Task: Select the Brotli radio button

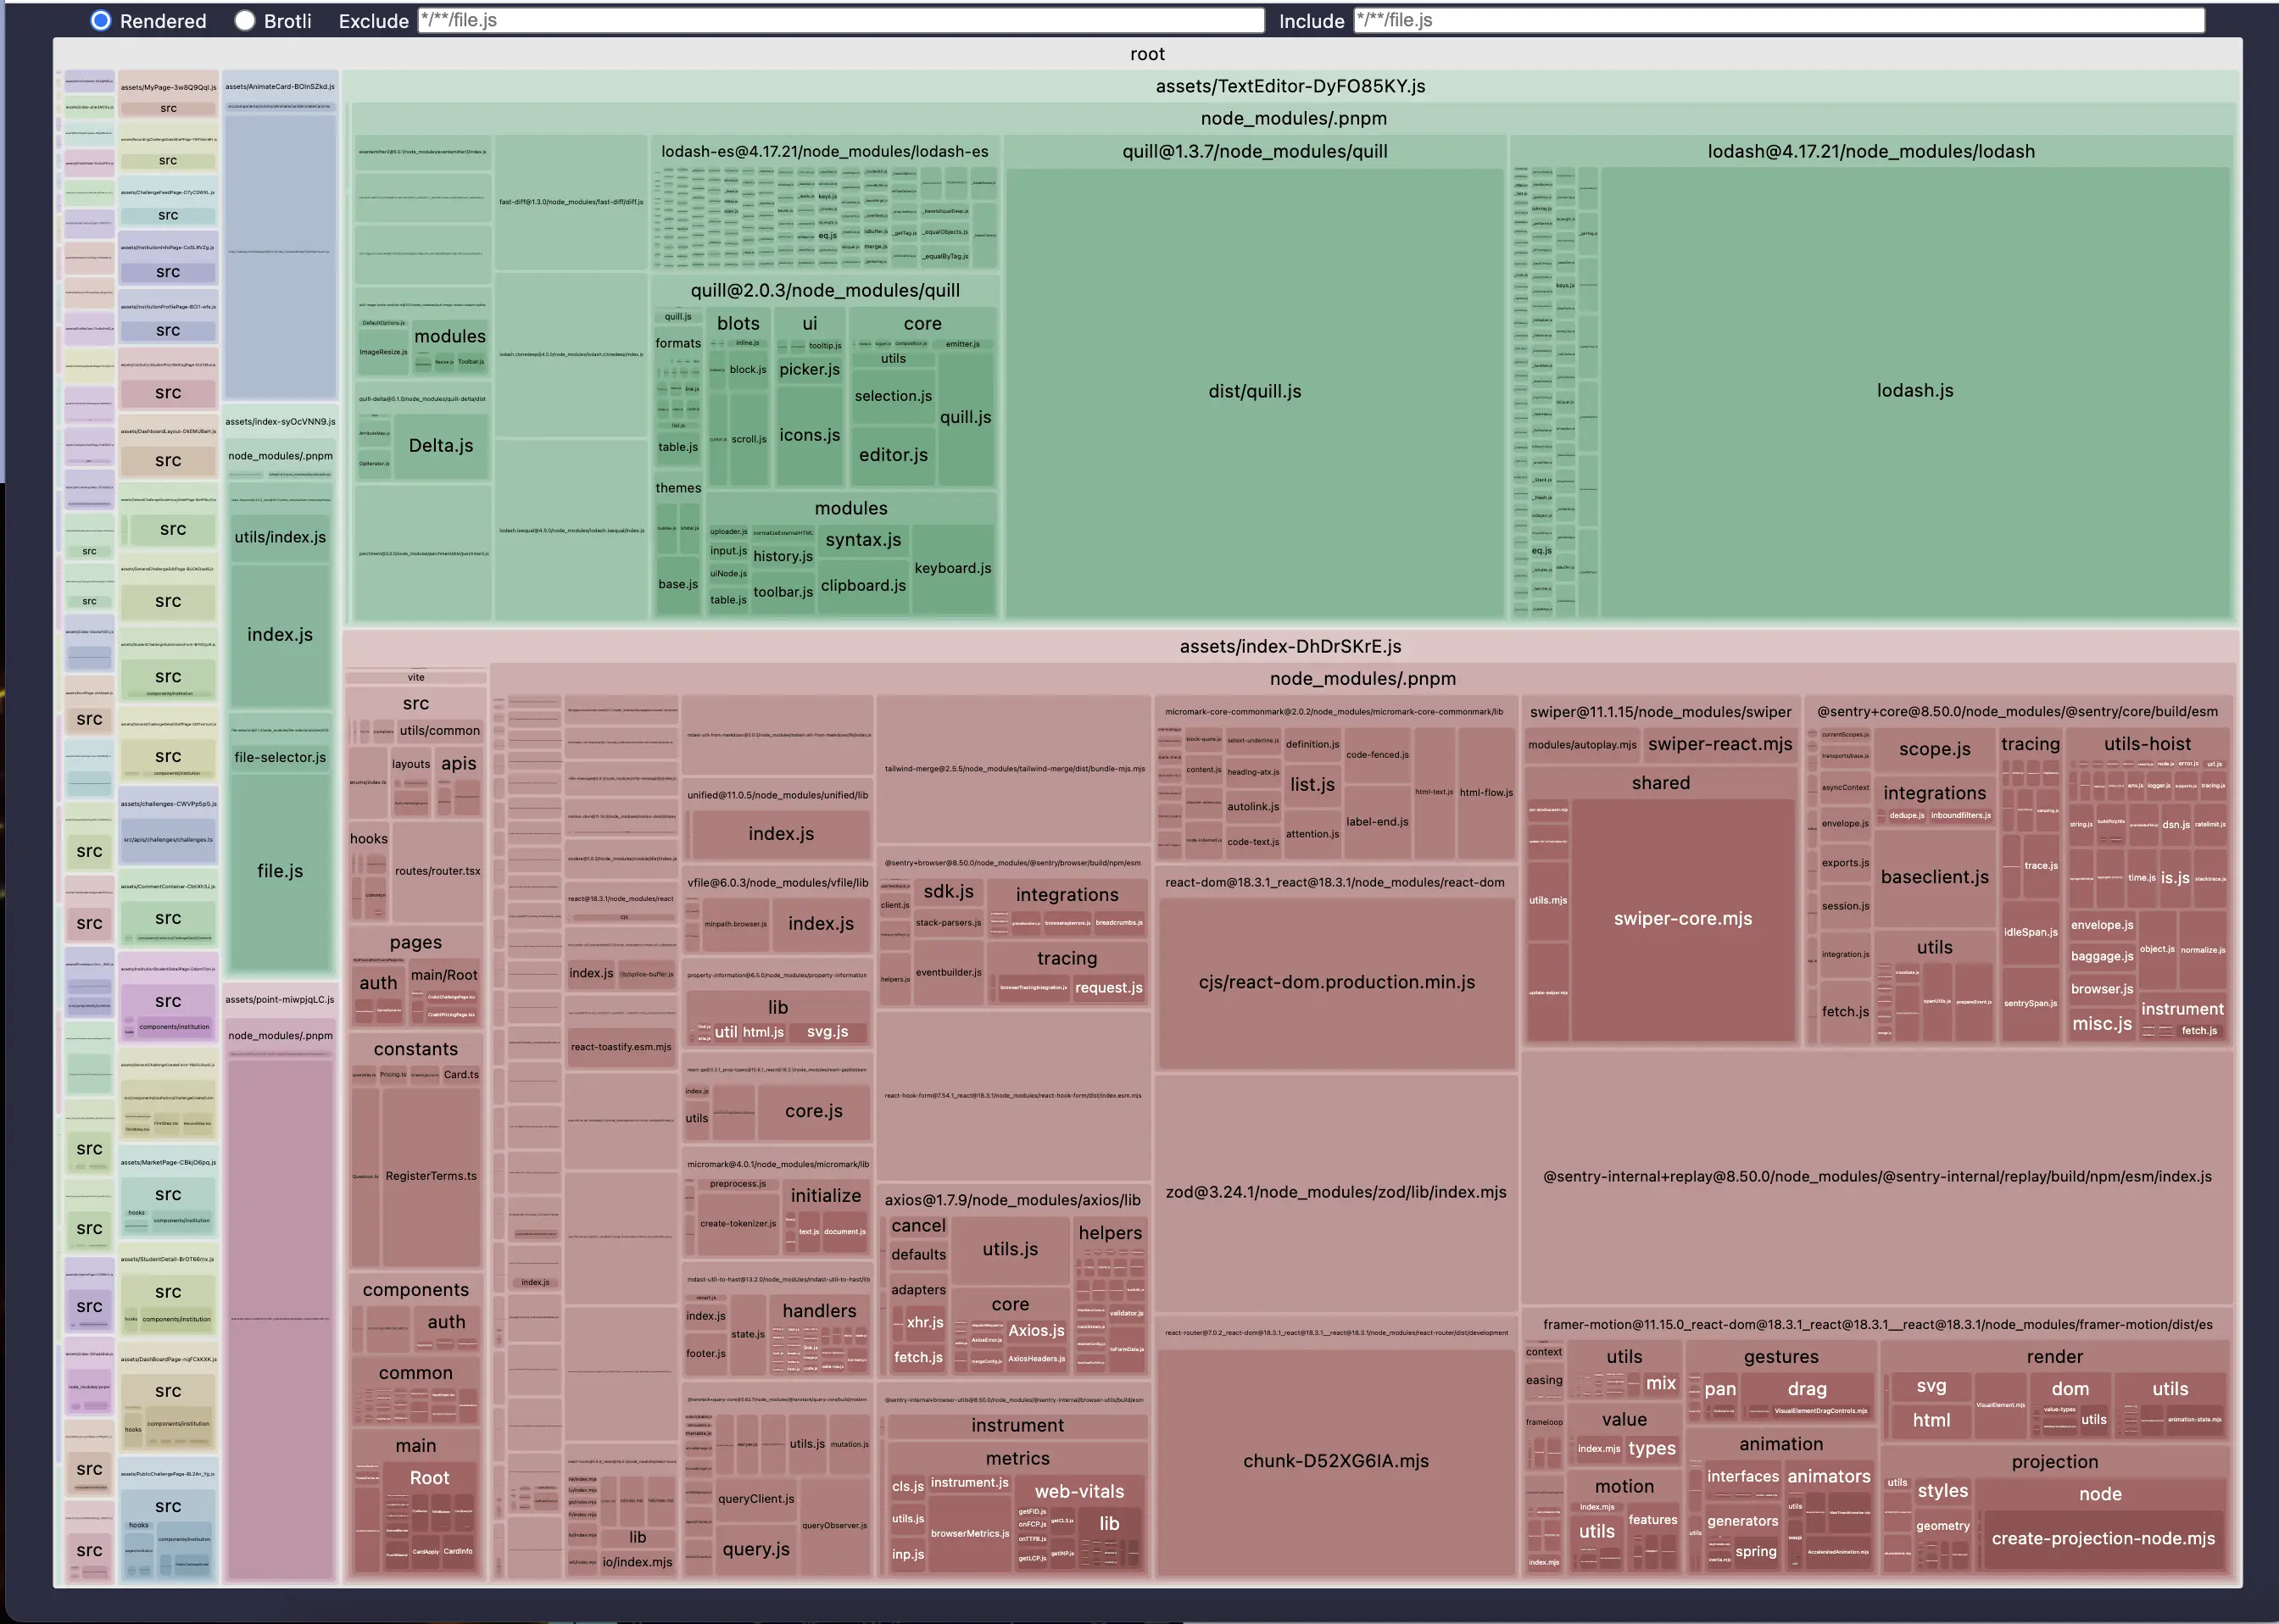Action: click(x=245, y=21)
